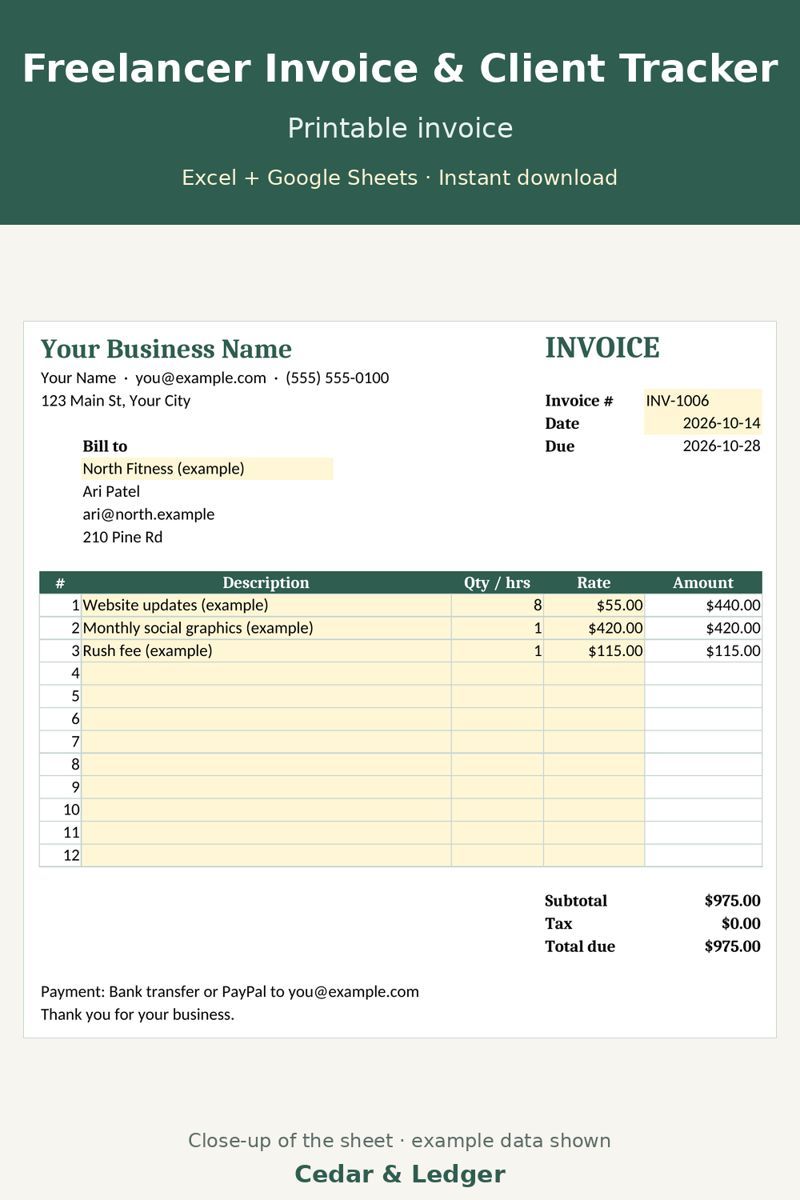Click the date cell 2026-10-14
The image size is (800, 1200).
point(703,423)
